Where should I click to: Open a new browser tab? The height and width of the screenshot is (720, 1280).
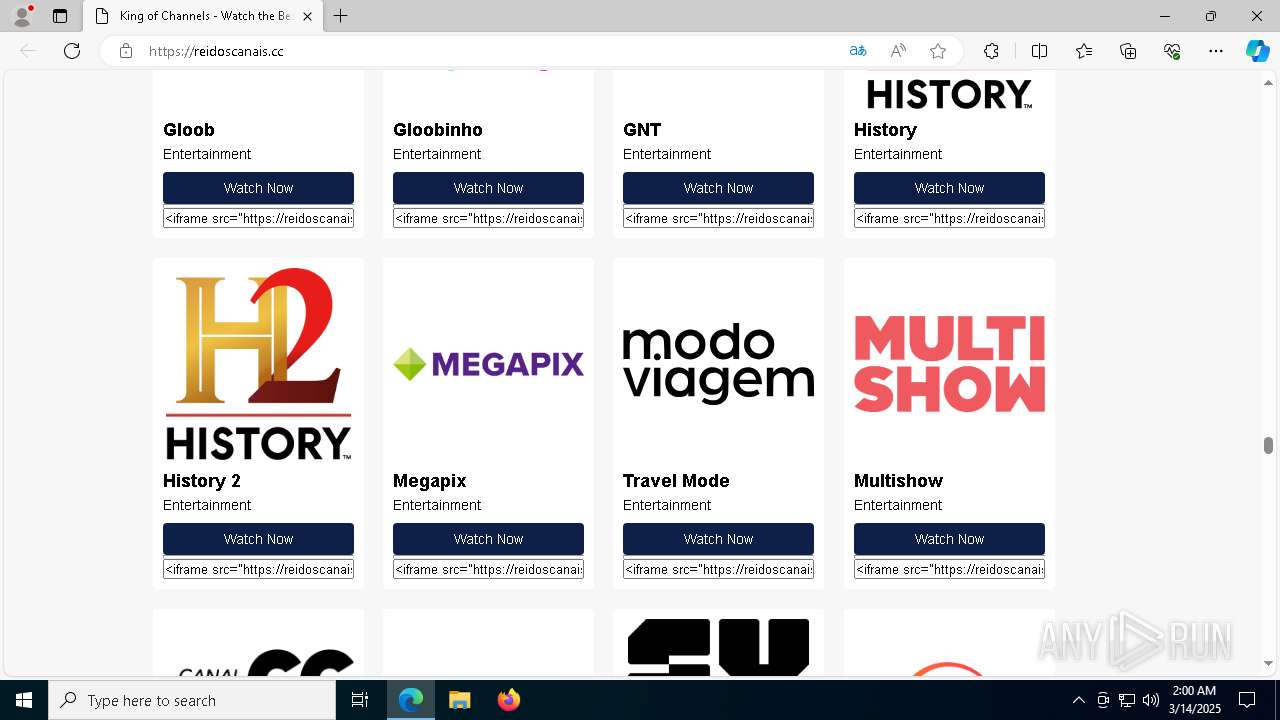pyautogui.click(x=341, y=16)
